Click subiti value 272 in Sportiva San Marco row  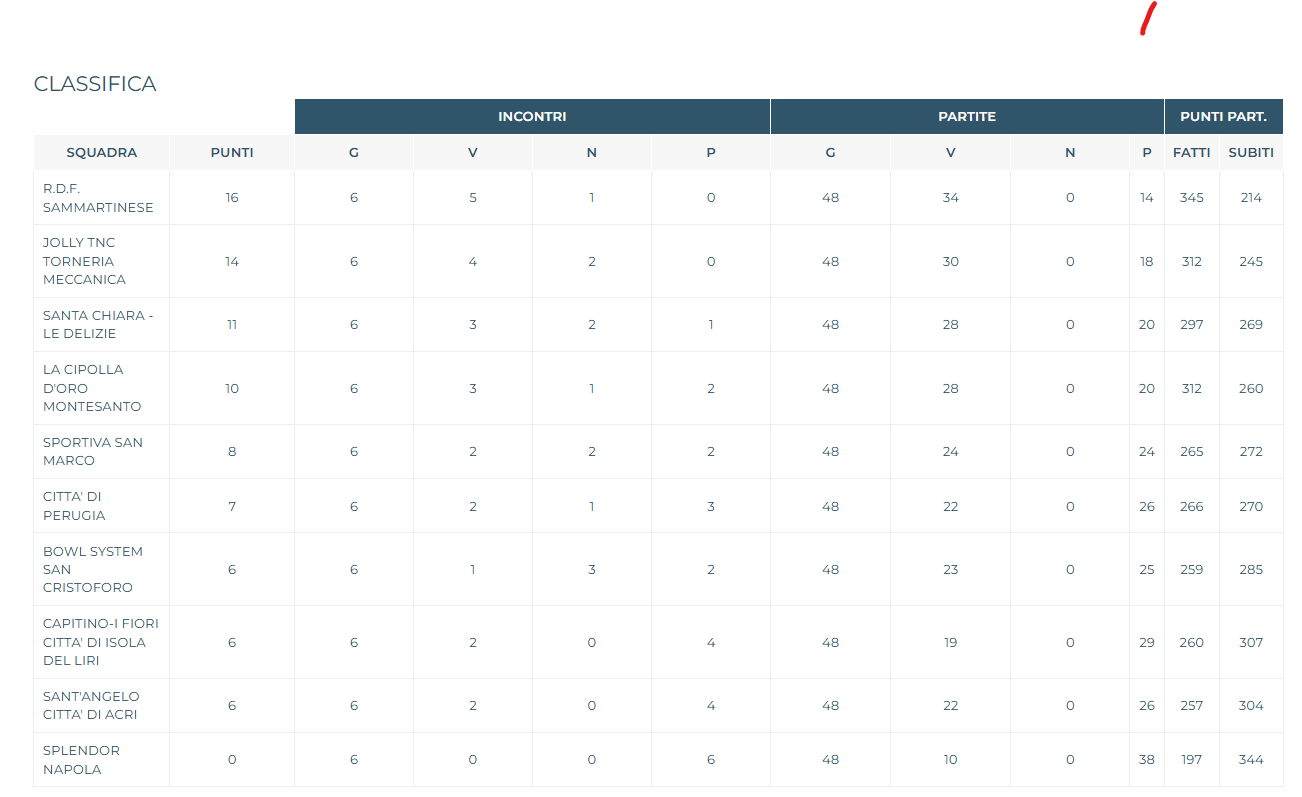click(x=1251, y=452)
